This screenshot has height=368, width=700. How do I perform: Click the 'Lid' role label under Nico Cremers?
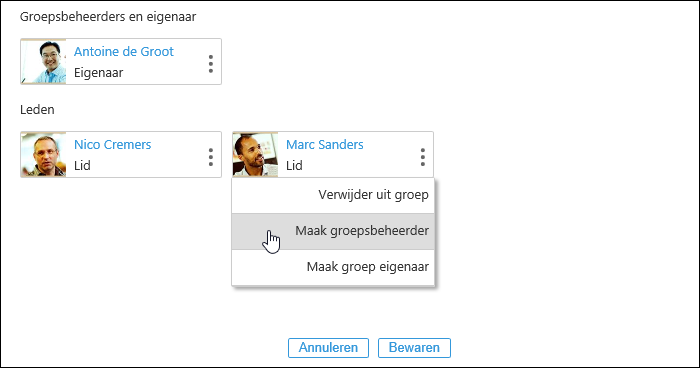coord(82,166)
